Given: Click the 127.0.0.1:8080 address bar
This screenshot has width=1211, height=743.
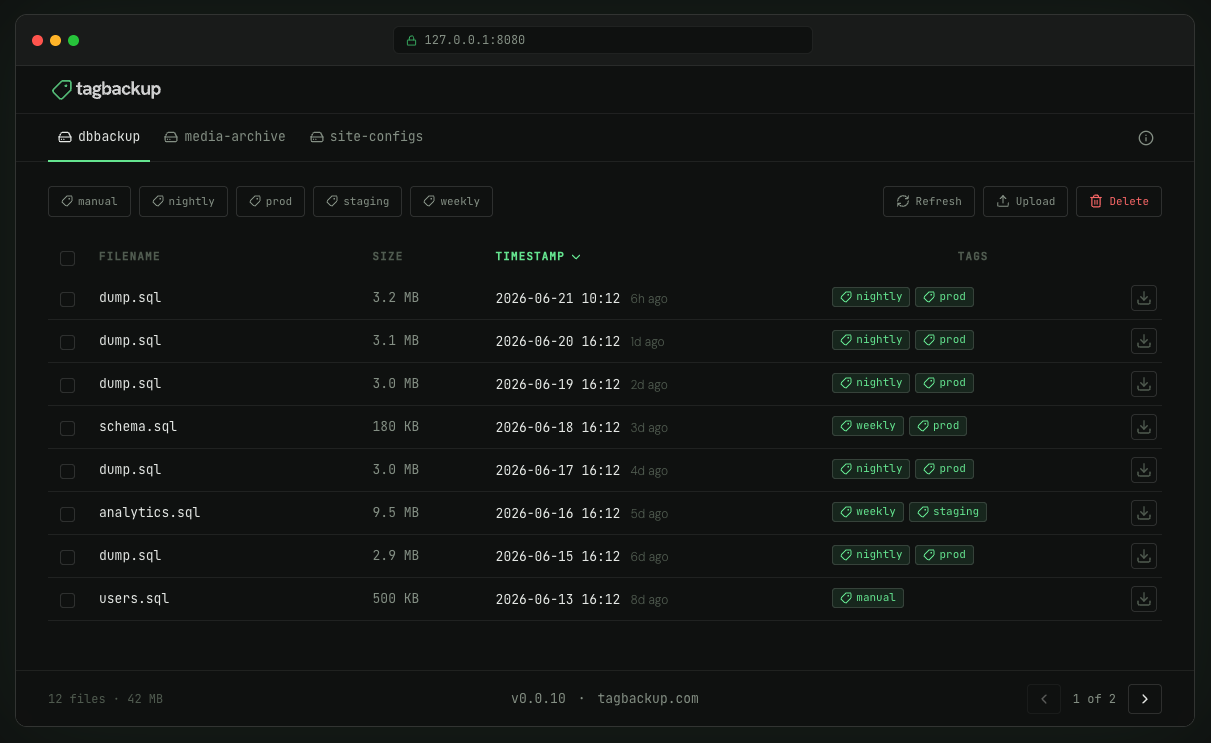Looking at the screenshot, I should (x=603, y=40).
